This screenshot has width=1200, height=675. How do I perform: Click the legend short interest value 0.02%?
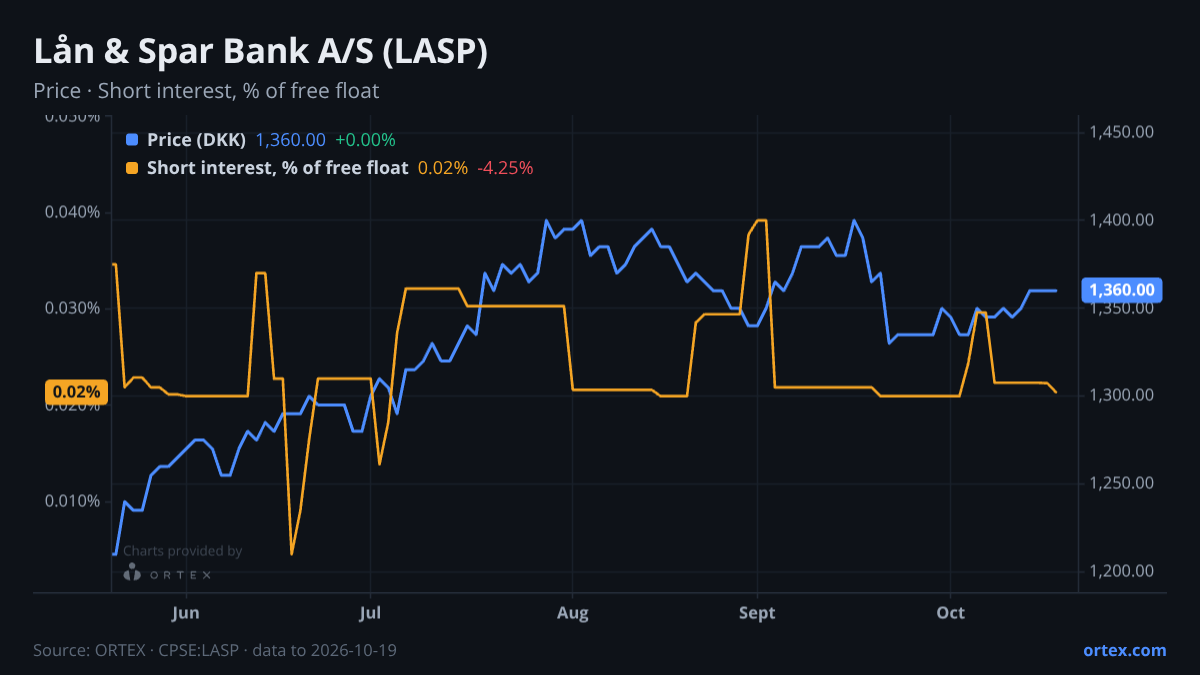[x=443, y=168]
